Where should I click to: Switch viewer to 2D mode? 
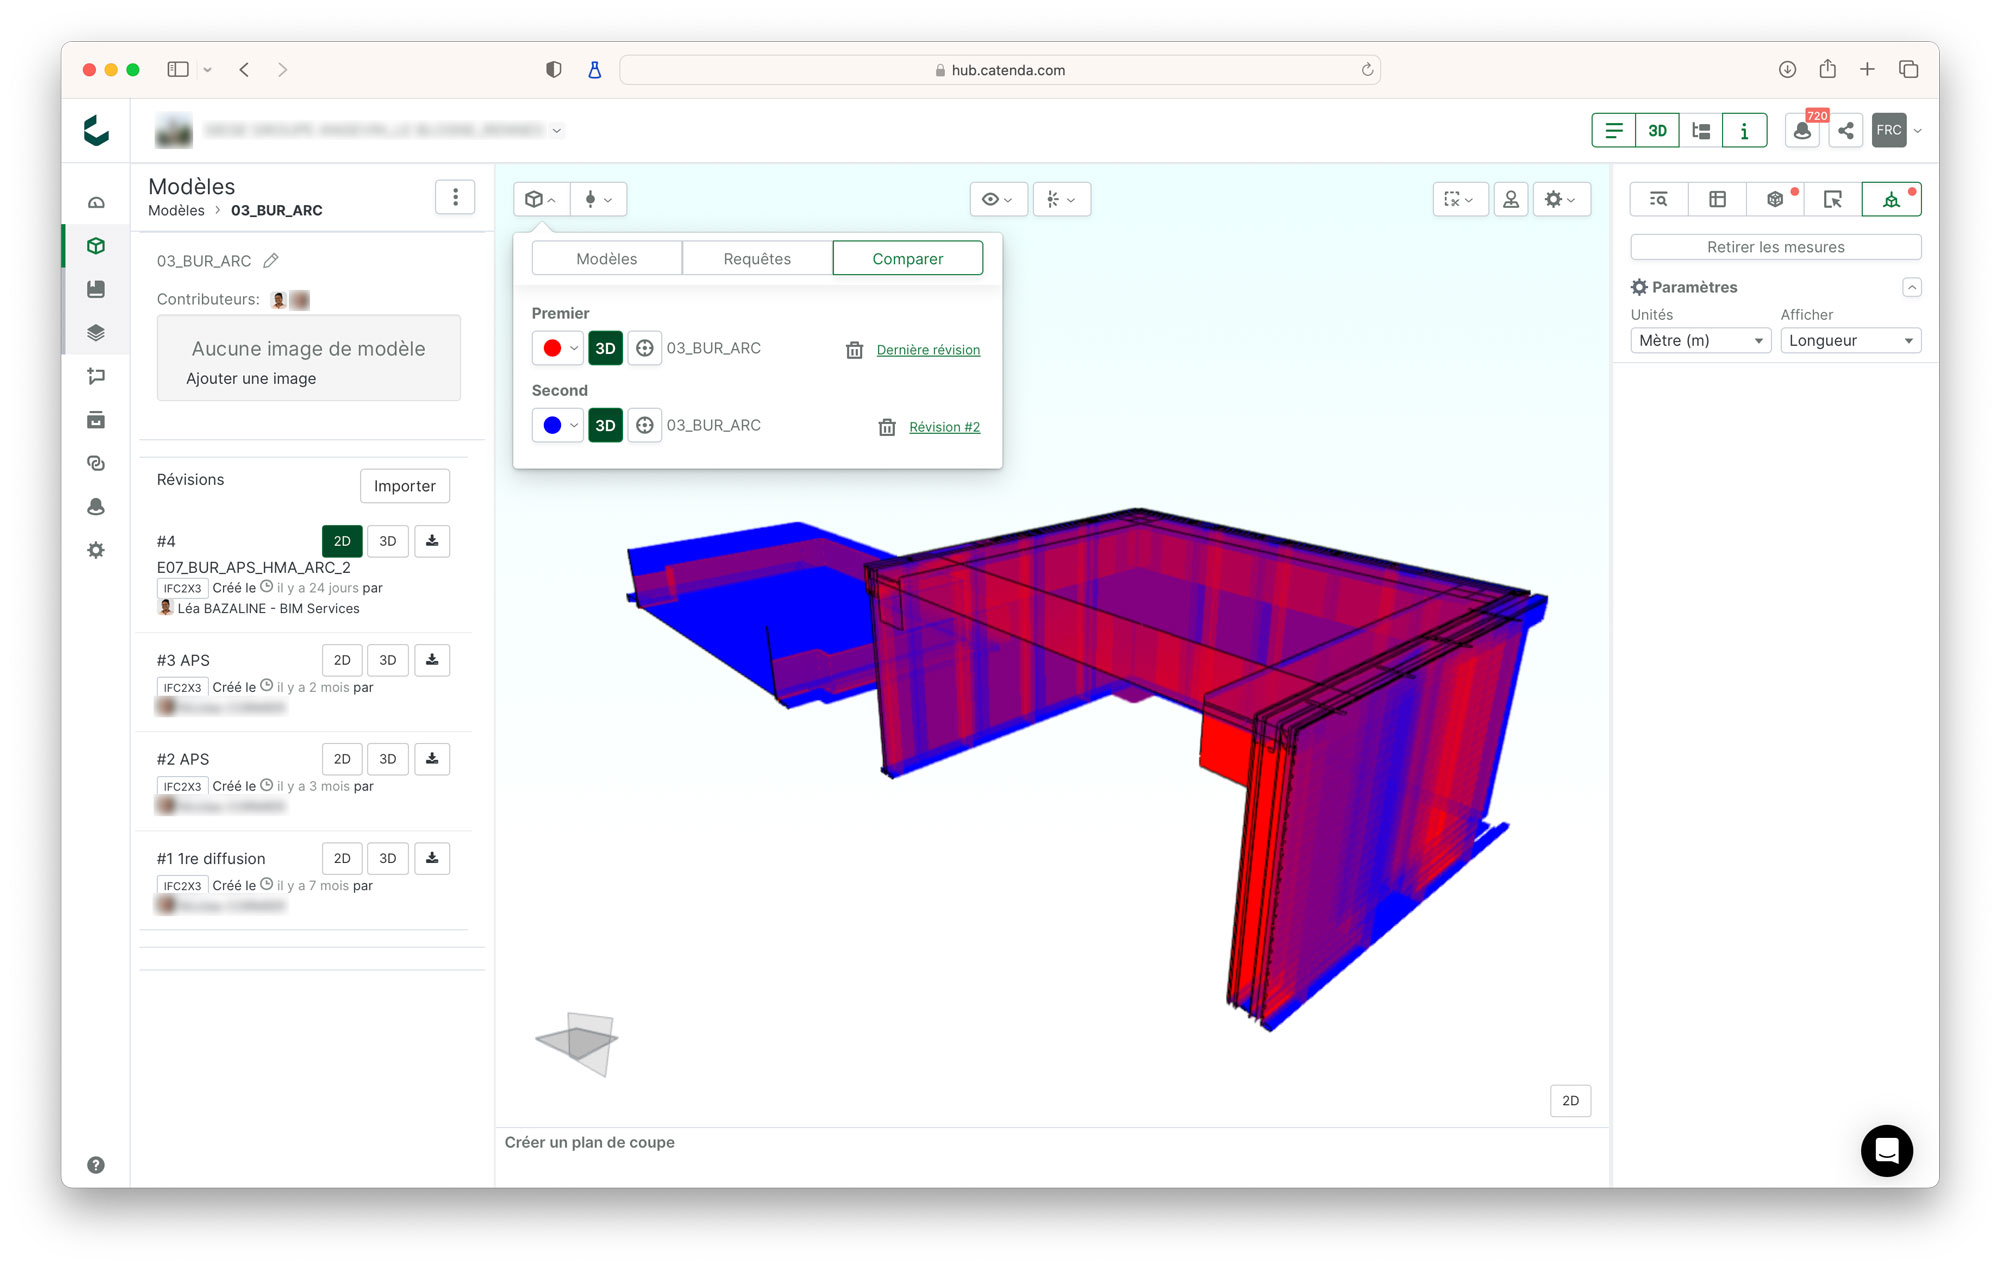[x=1570, y=1100]
